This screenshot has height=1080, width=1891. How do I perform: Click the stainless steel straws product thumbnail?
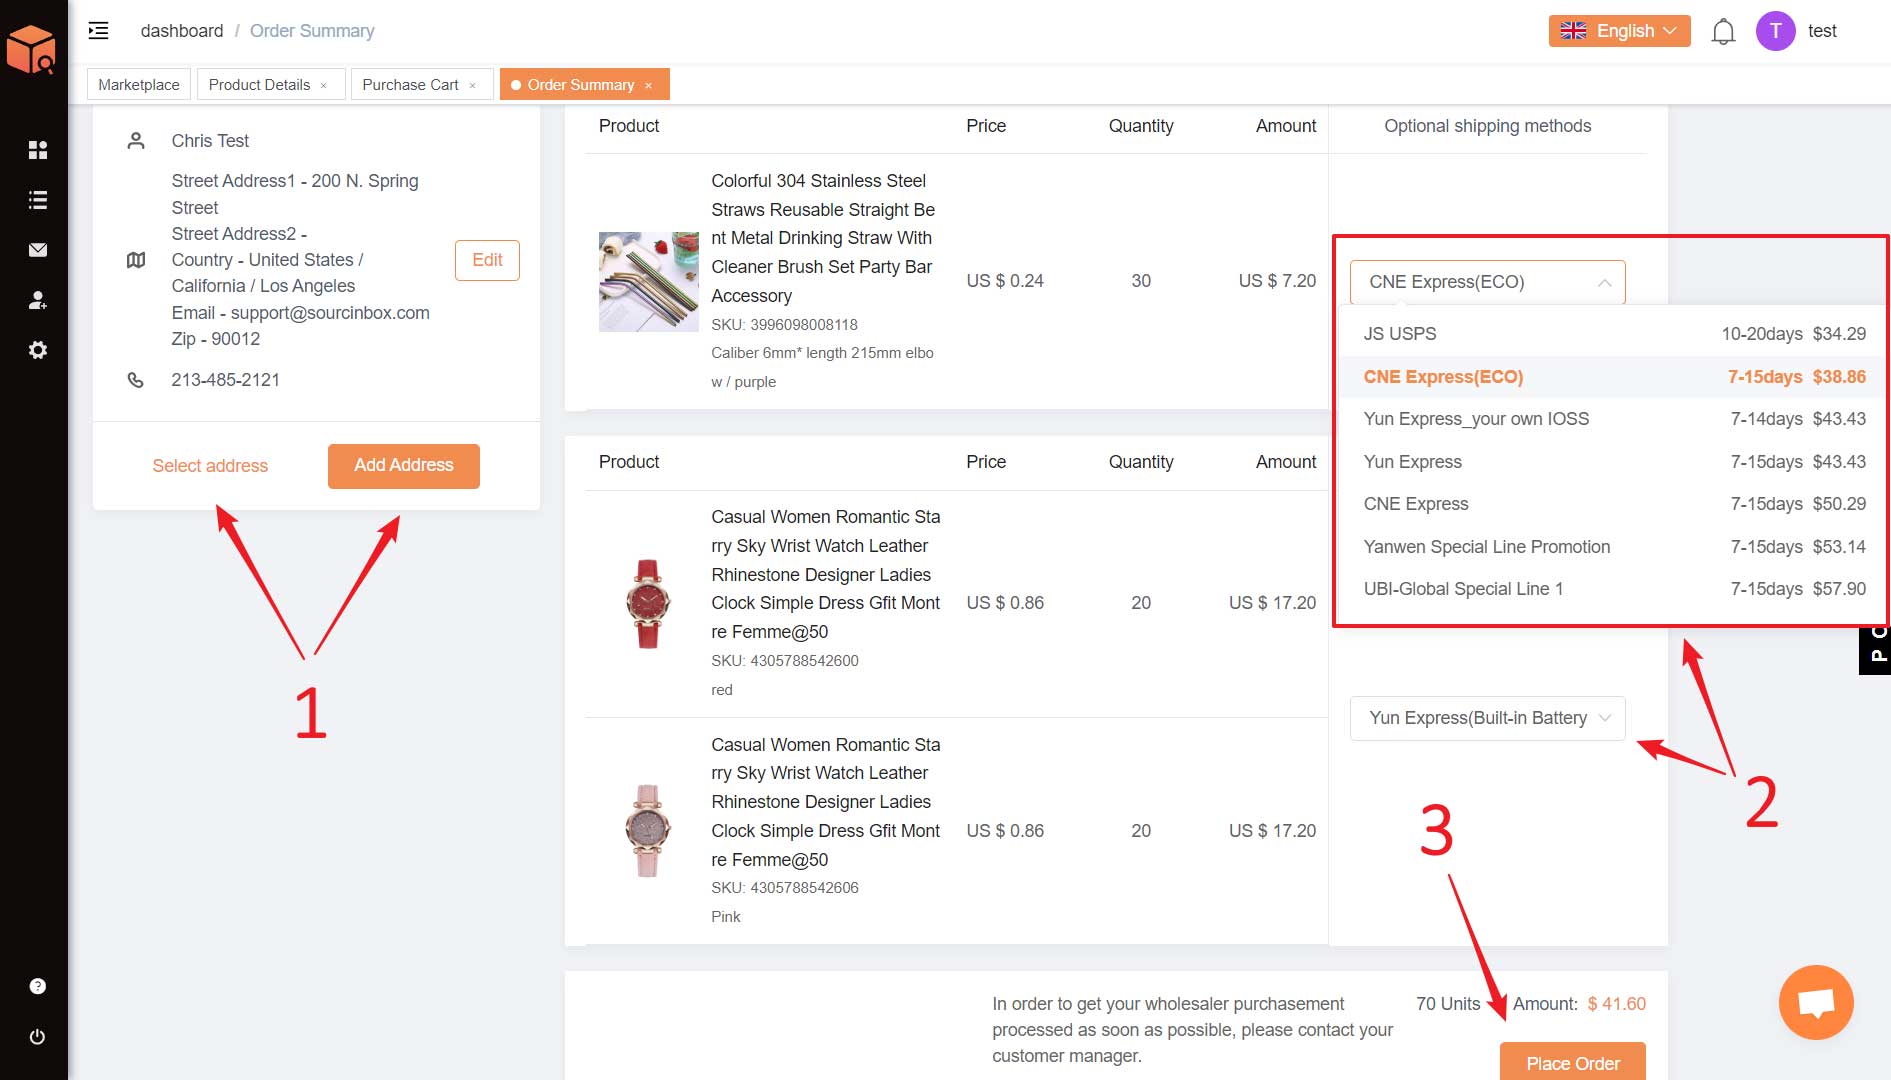[648, 282]
